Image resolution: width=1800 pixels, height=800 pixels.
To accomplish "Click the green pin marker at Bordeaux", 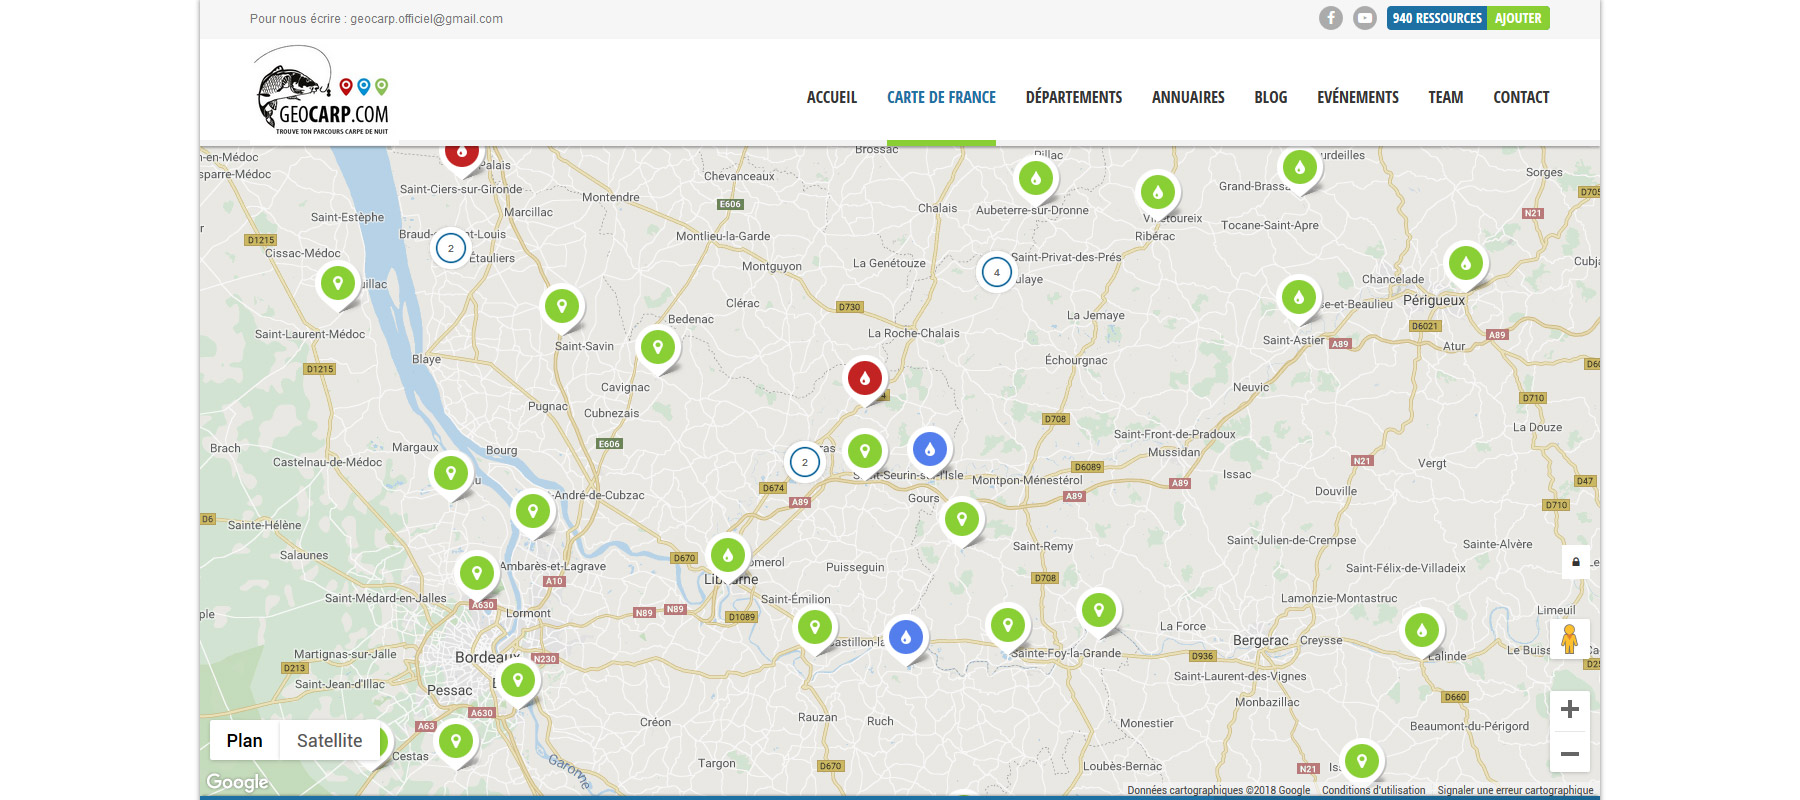I will (x=518, y=680).
